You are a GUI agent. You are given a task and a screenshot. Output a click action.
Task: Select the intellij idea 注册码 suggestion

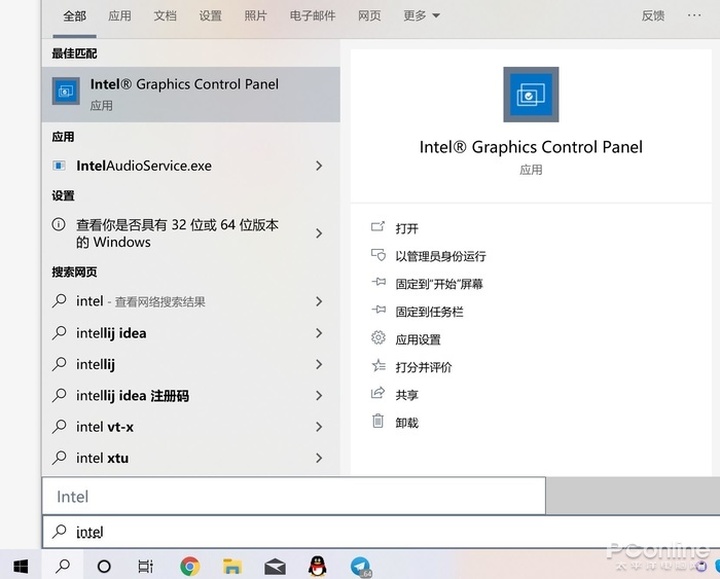click(x=191, y=395)
